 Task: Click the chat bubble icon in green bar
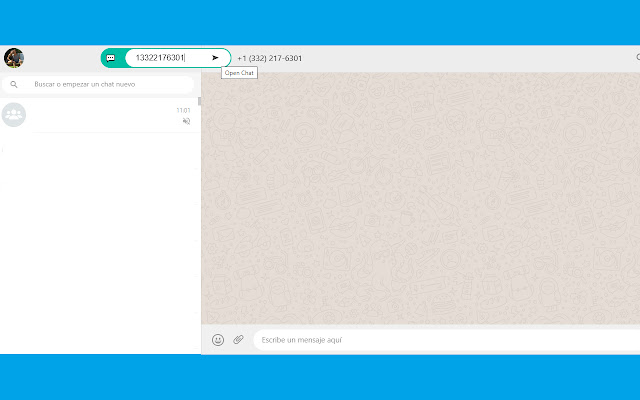pos(111,58)
